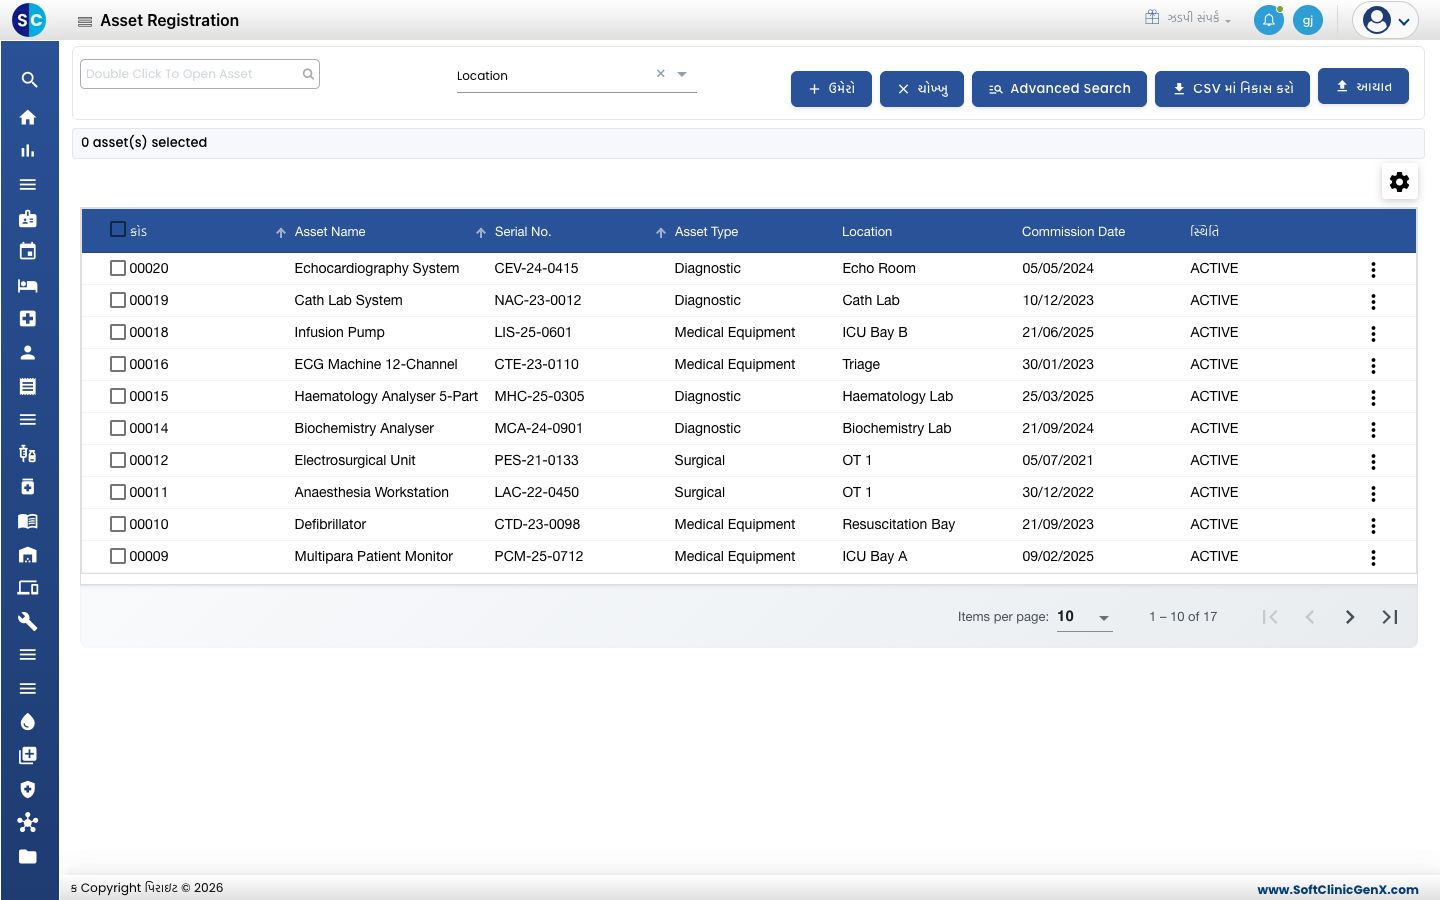Open the user profile dropdown
The height and width of the screenshot is (900, 1440).
coord(1386,20)
